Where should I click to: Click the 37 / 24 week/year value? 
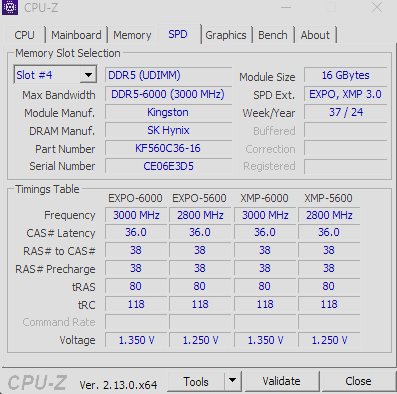point(346,112)
